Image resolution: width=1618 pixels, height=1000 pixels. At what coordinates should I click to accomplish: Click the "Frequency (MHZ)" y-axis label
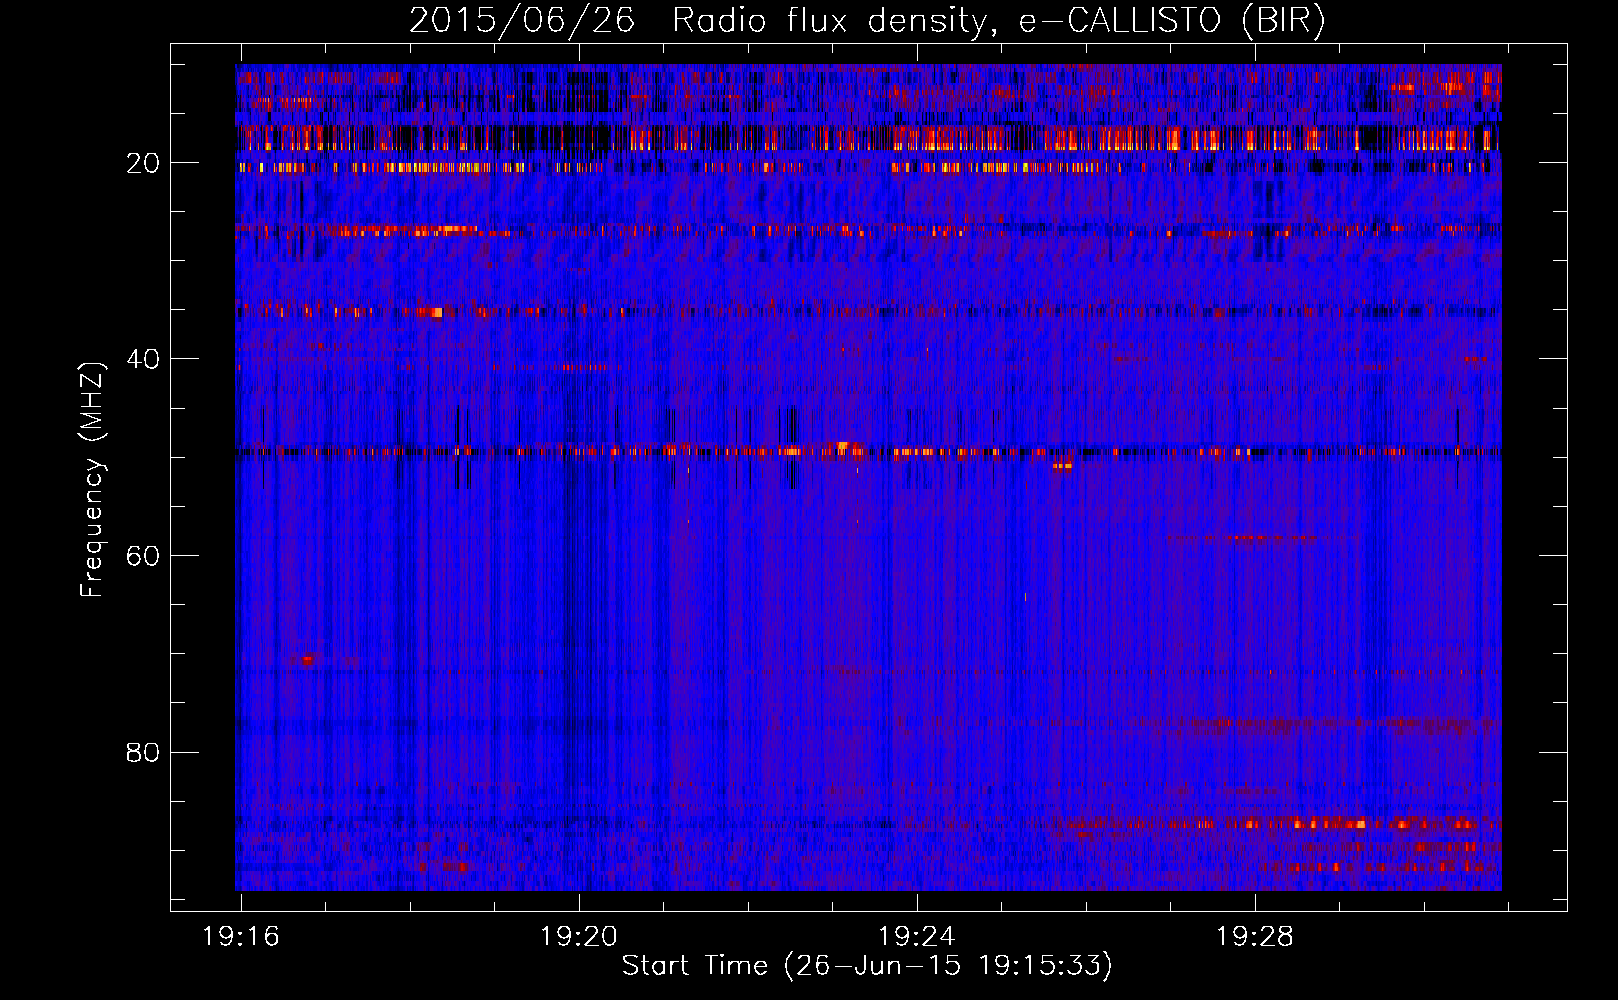(92, 480)
